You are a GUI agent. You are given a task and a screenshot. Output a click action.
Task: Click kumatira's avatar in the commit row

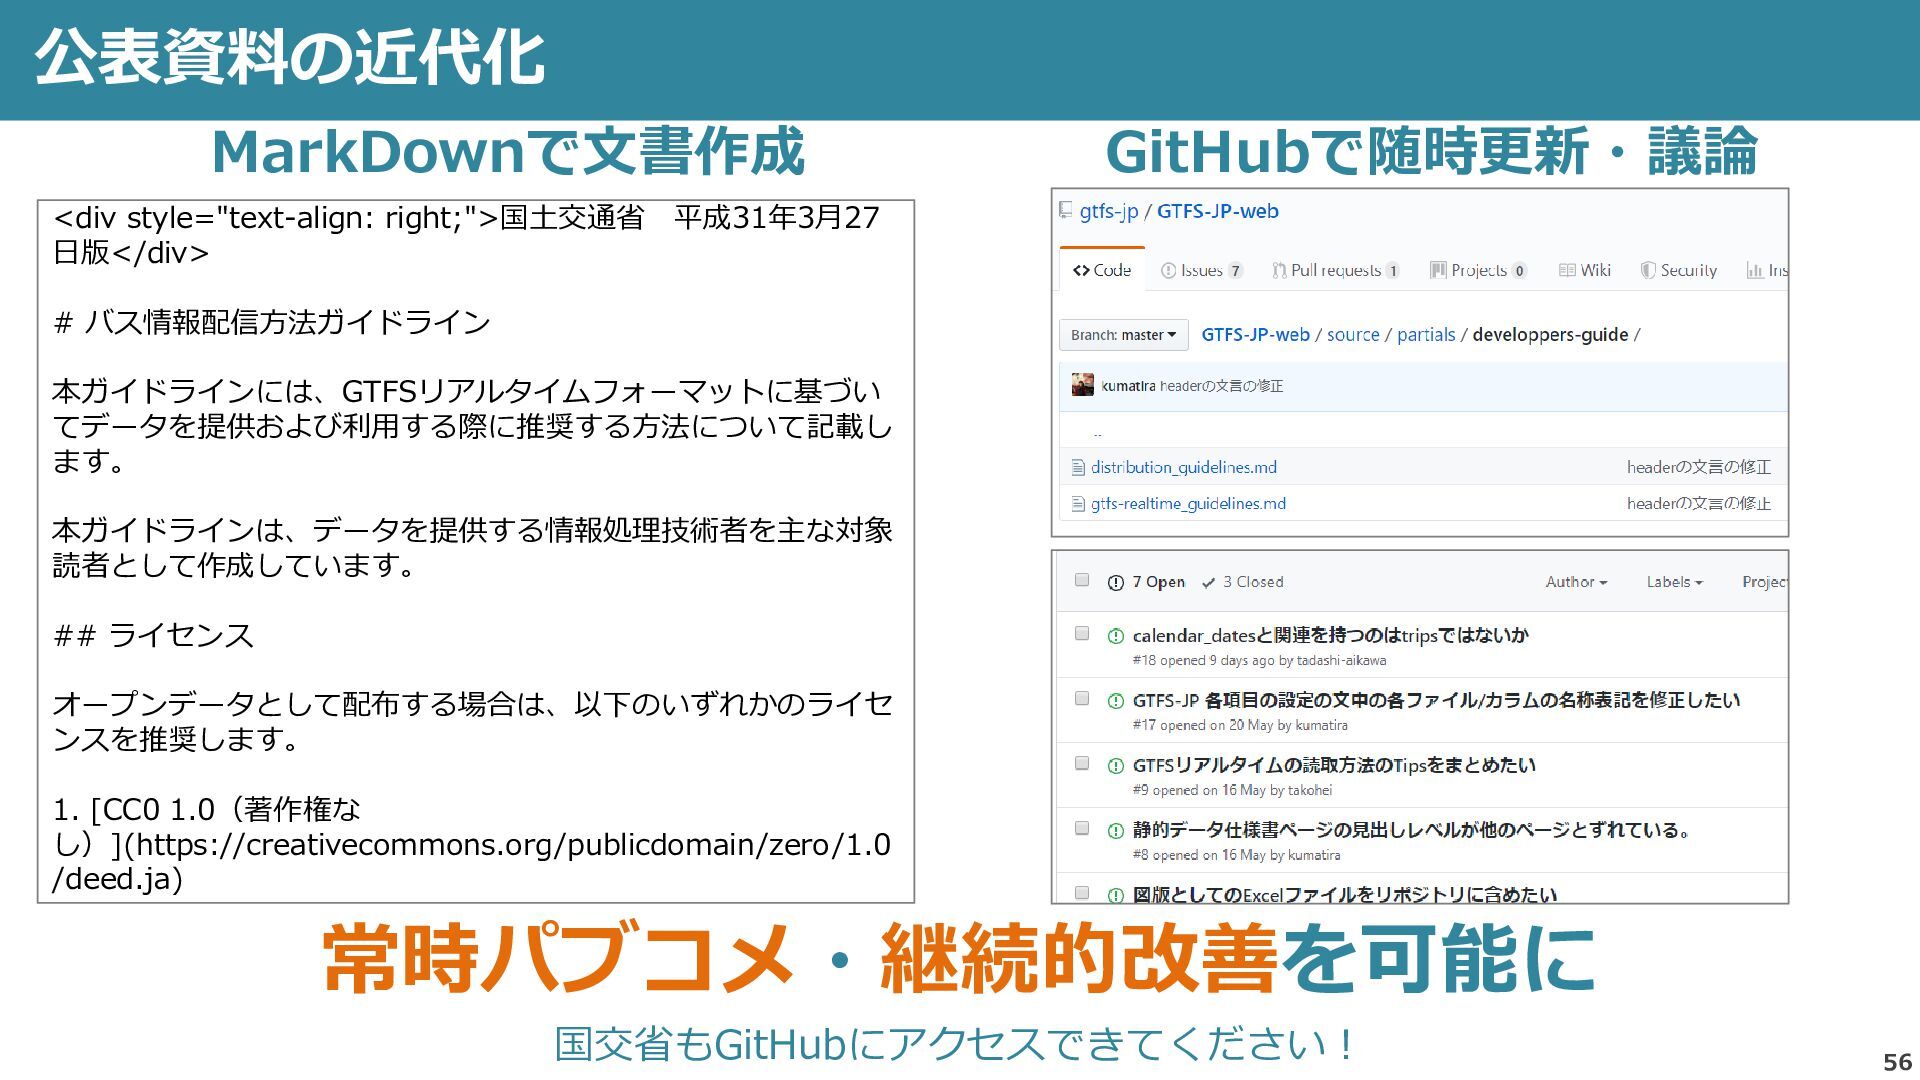[x=1082, y=385]
